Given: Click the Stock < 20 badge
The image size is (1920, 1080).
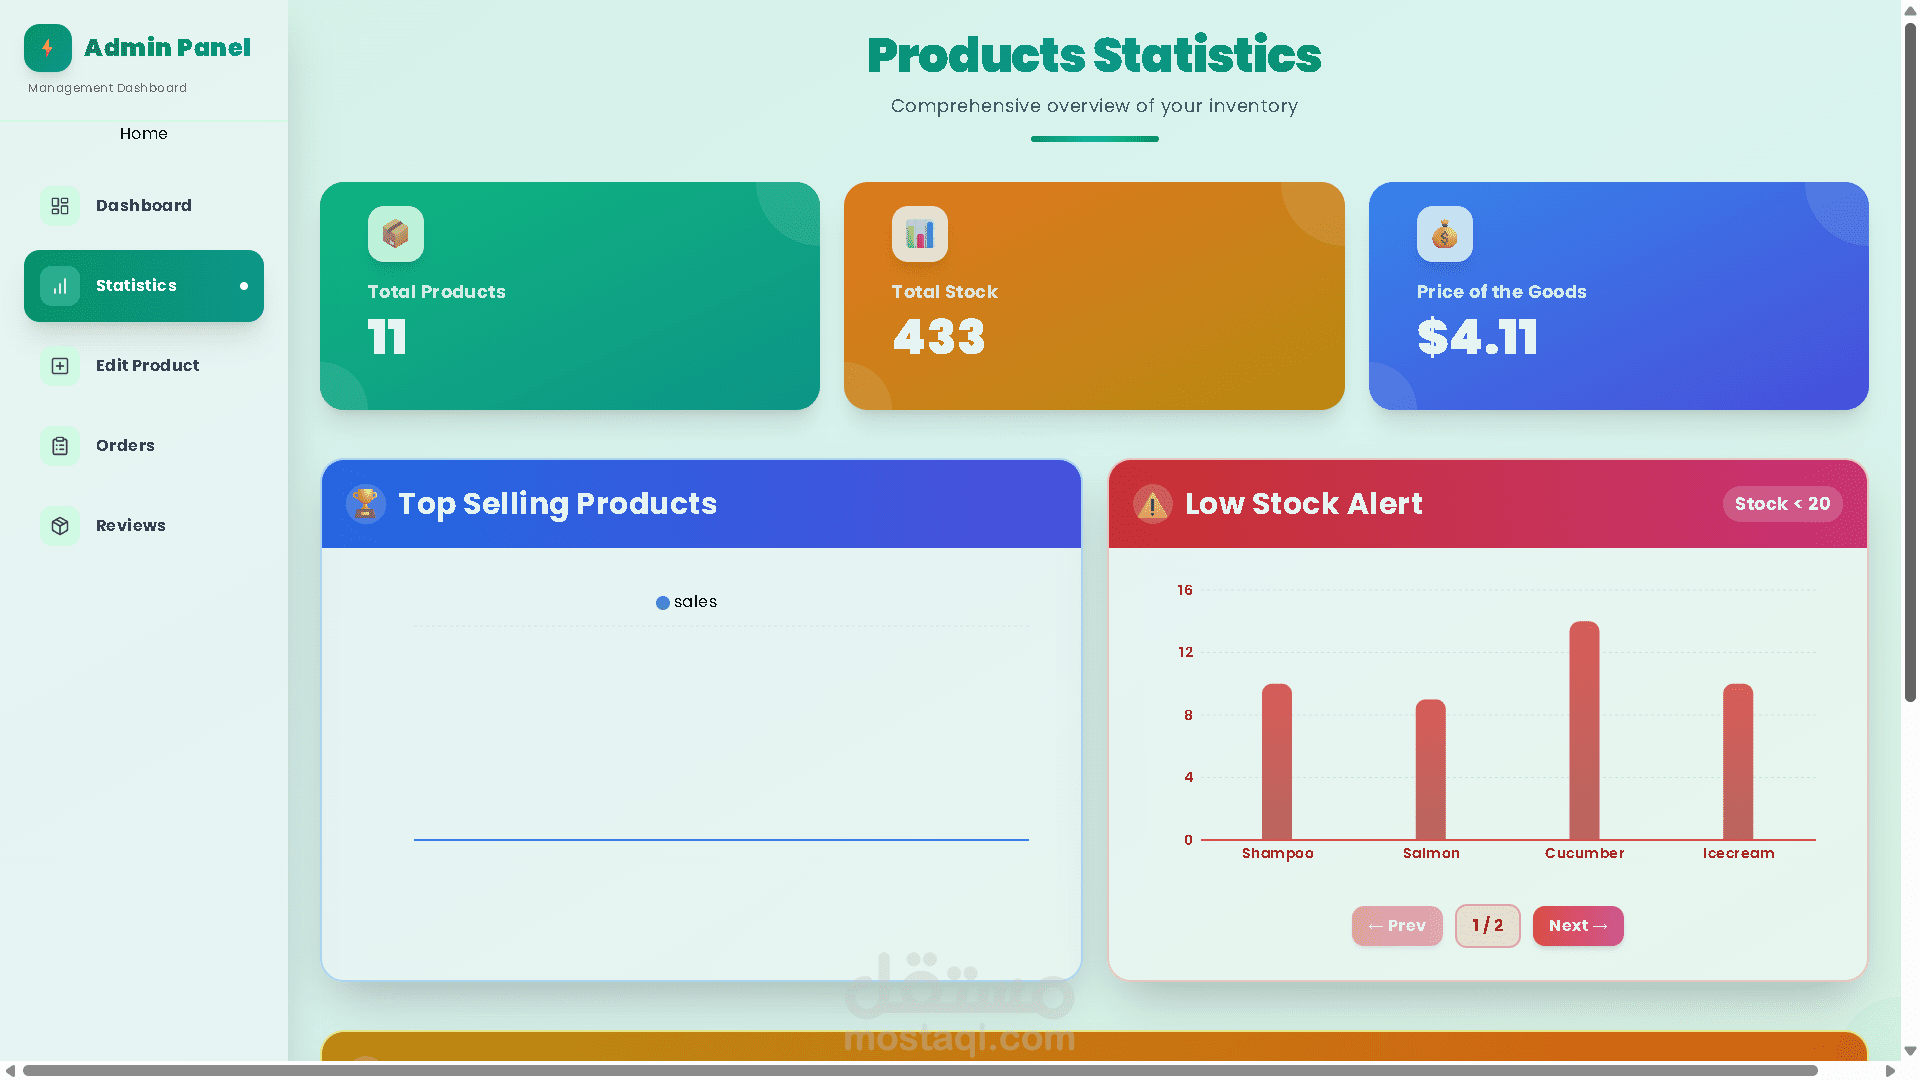Looking at the screenshot, I should coord(1781,504).
